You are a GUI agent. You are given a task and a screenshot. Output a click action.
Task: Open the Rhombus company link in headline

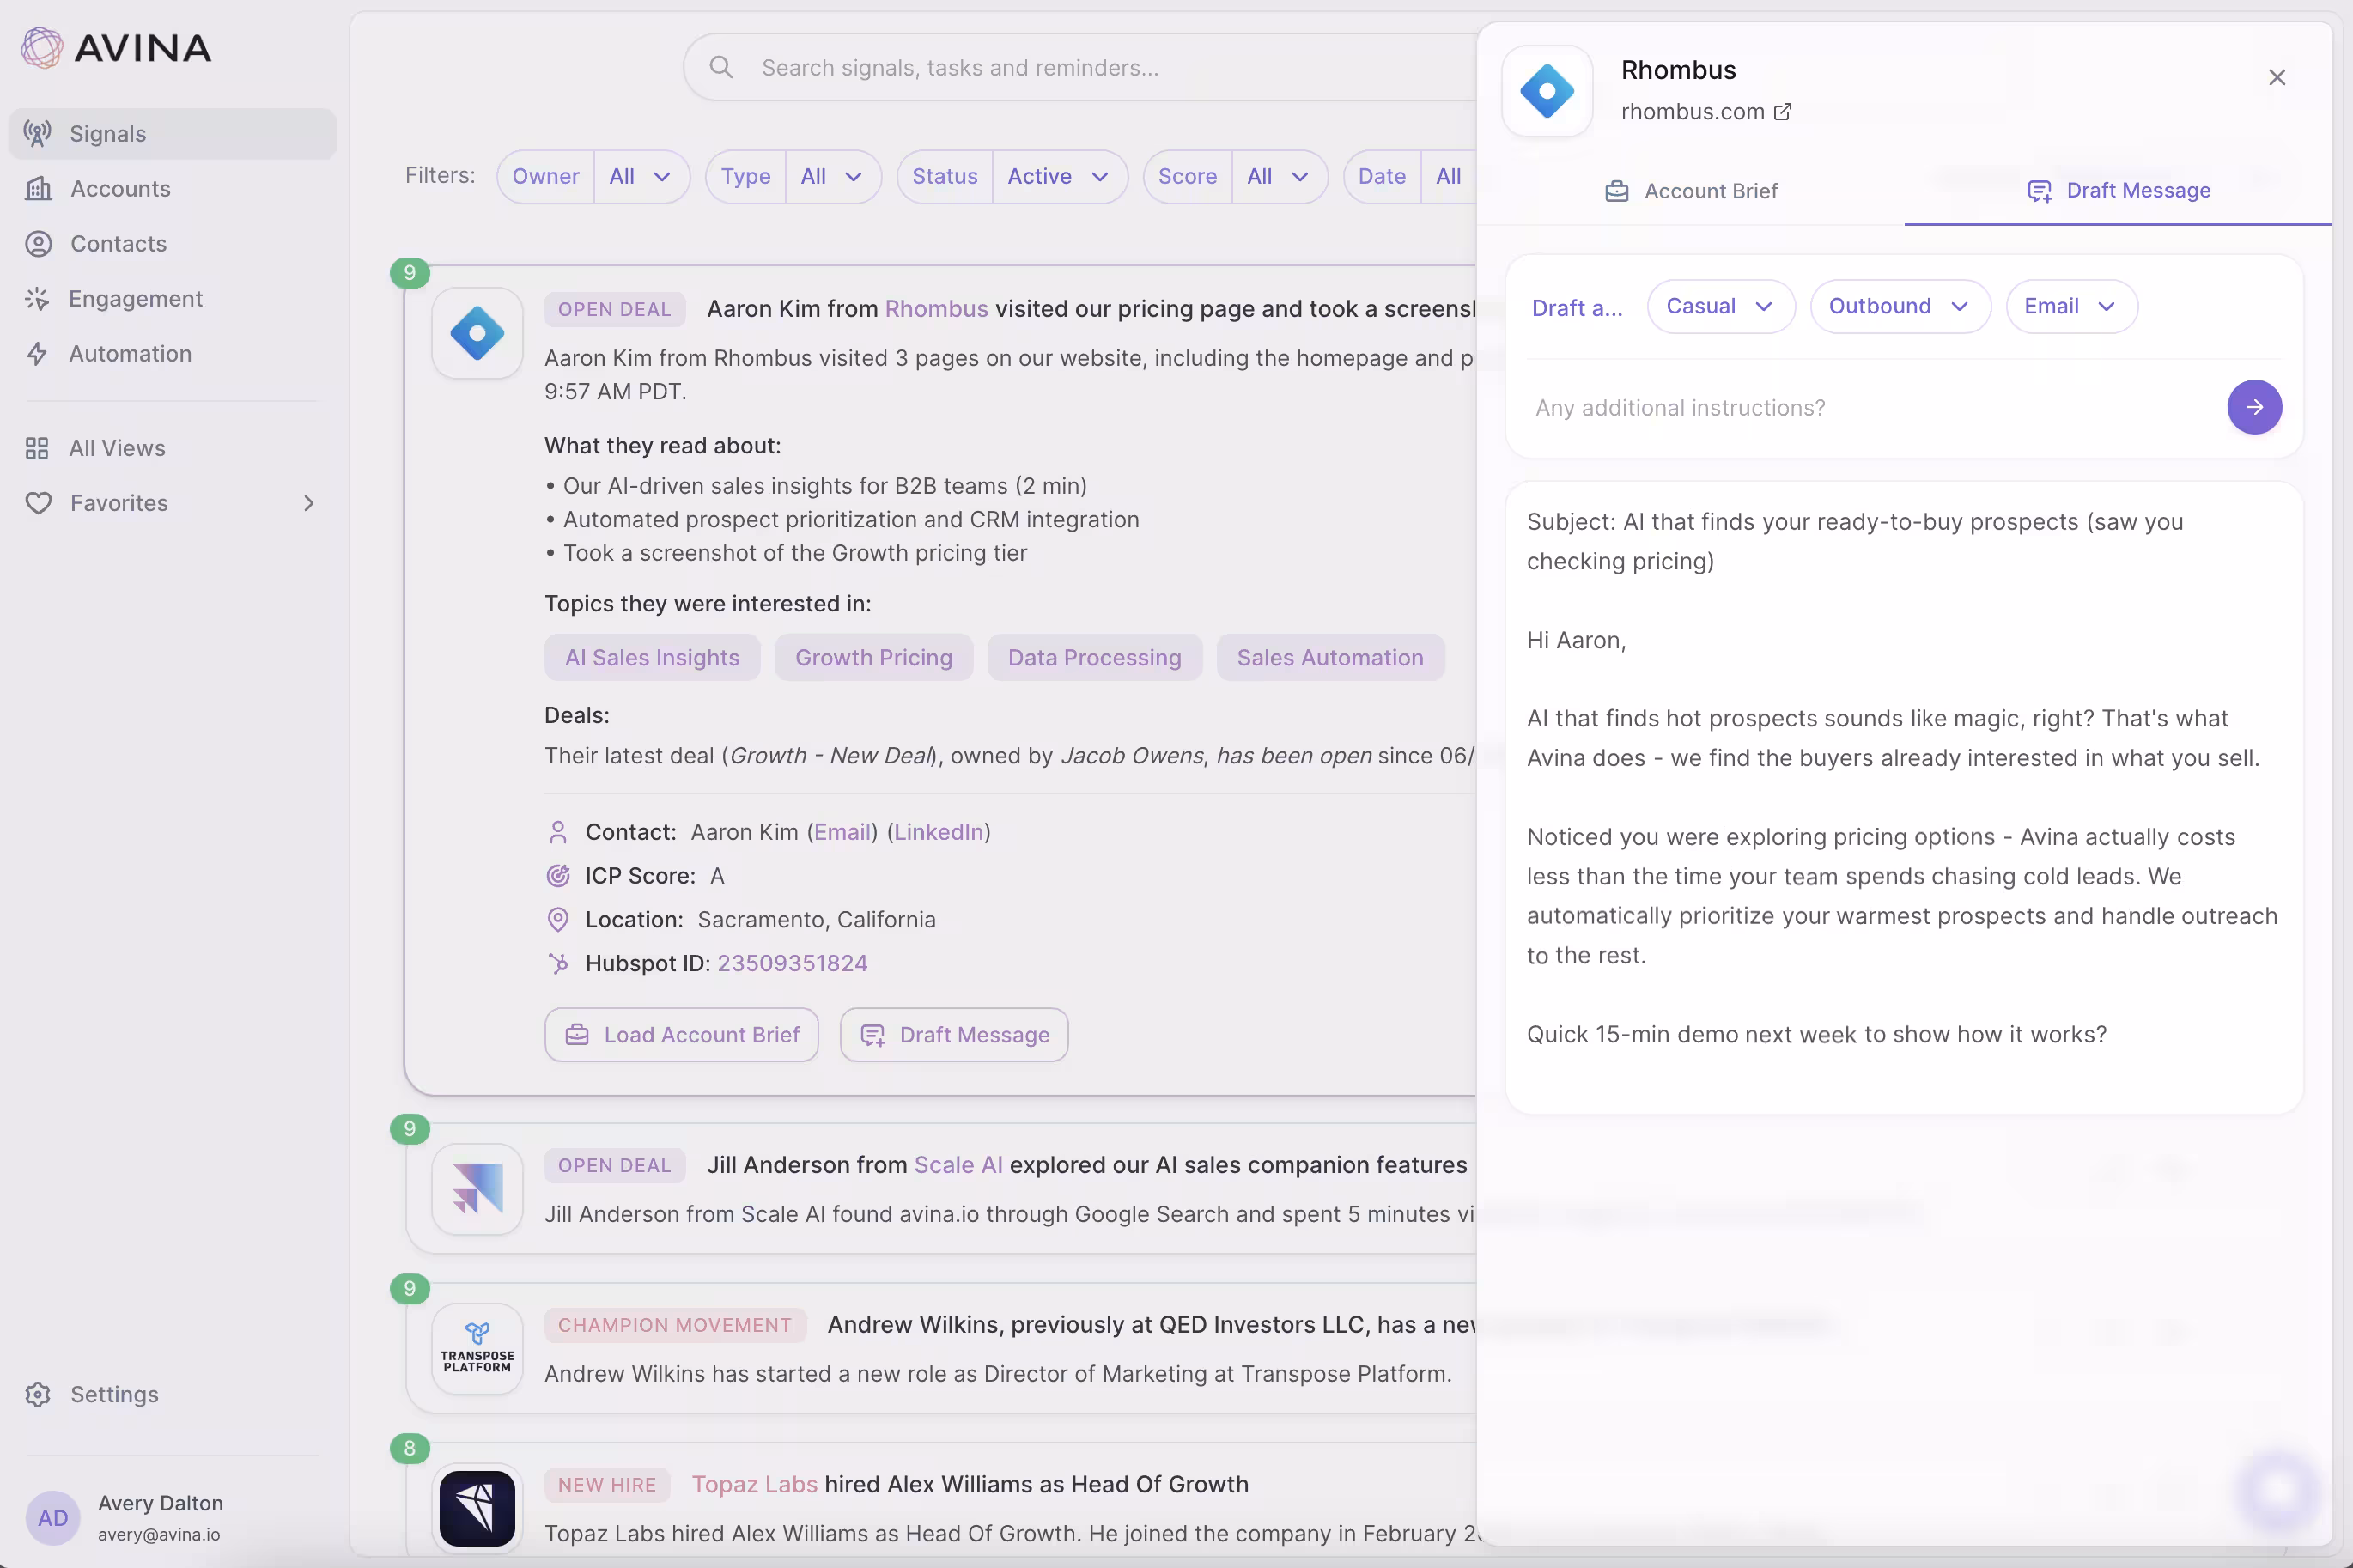[x=936, y=309]
